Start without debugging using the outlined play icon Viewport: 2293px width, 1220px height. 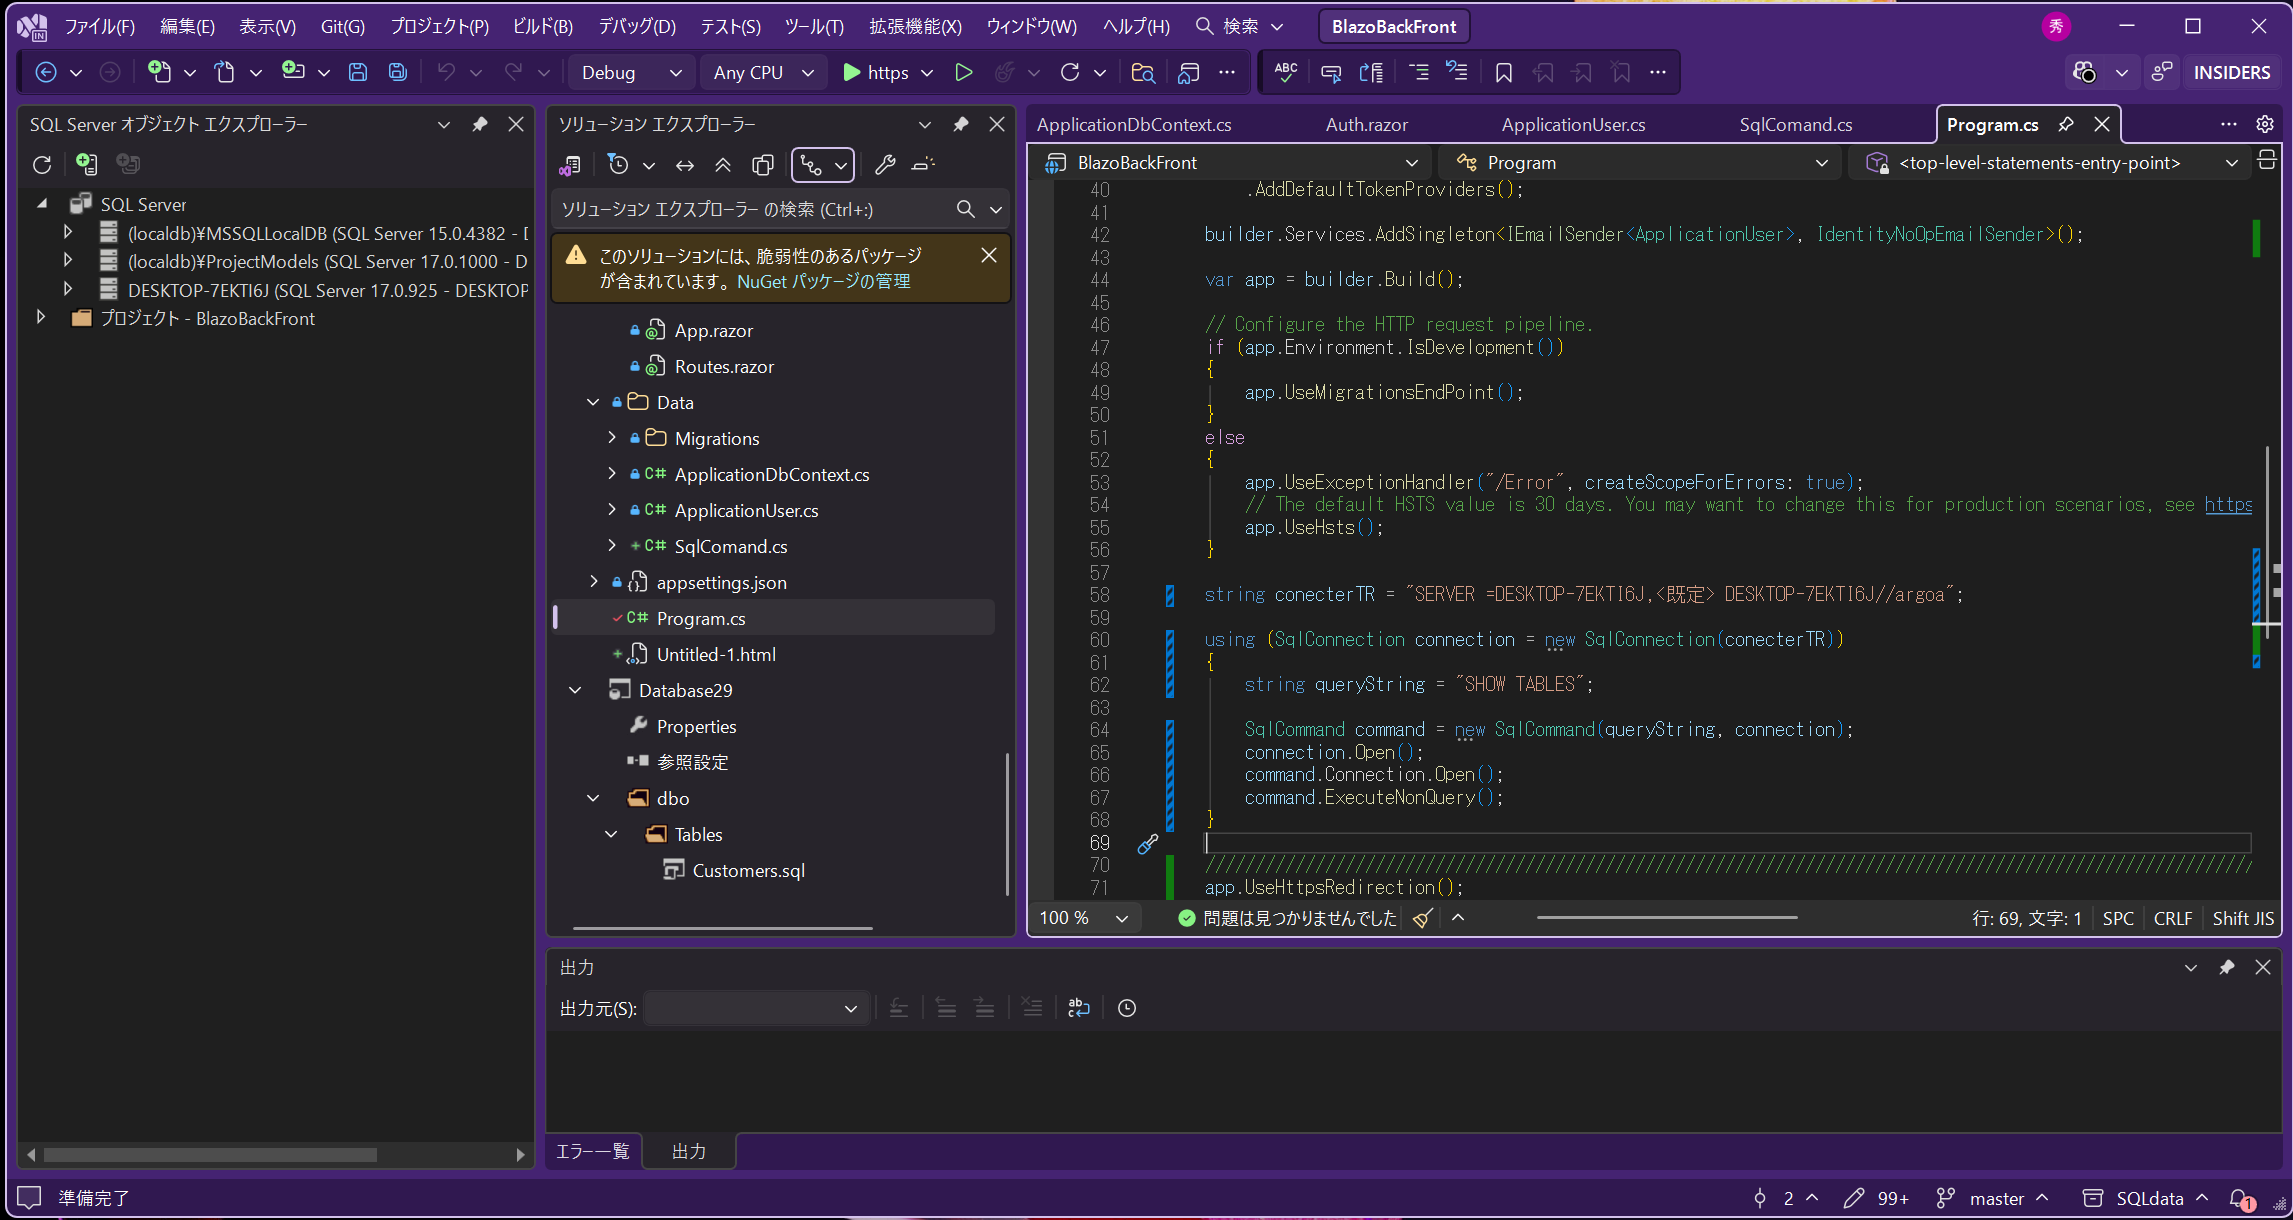pos(963,72)
